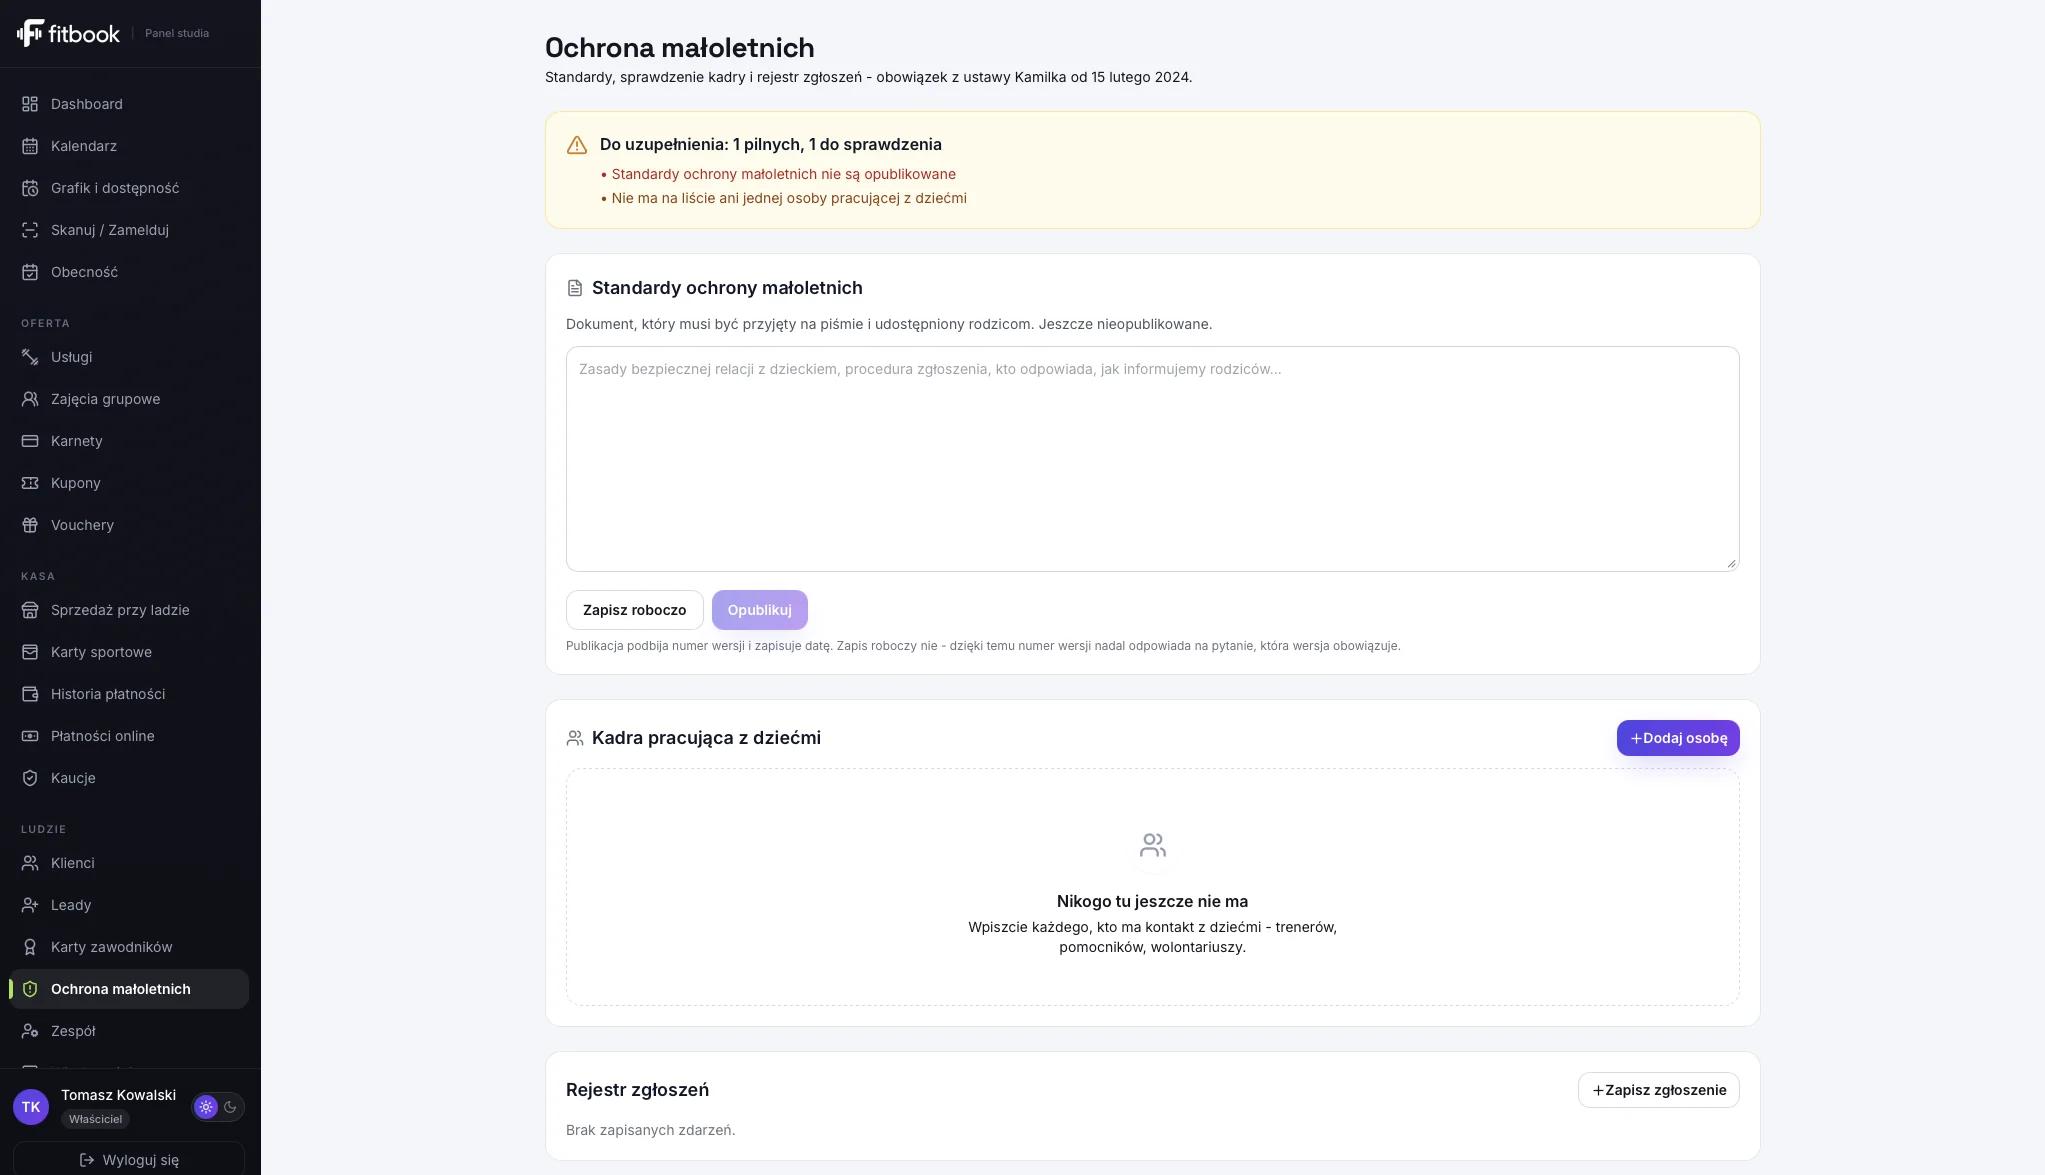Click the Vouchery gift icon

[x=30, y=525]
